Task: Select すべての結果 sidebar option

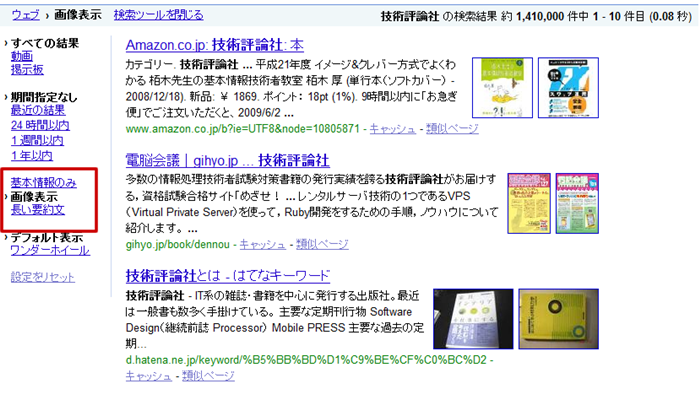Action: 45,43
